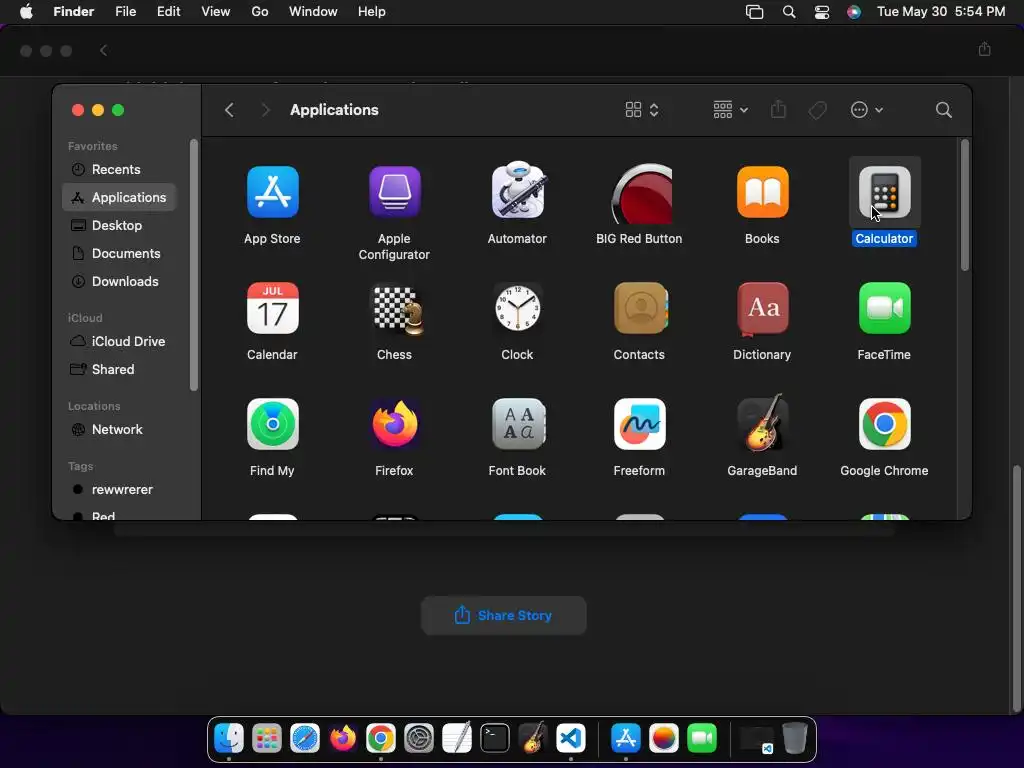The height and width of the screenshot is (768, 1024).
Task: Open the File menu
Action: [x=125, y=12]
